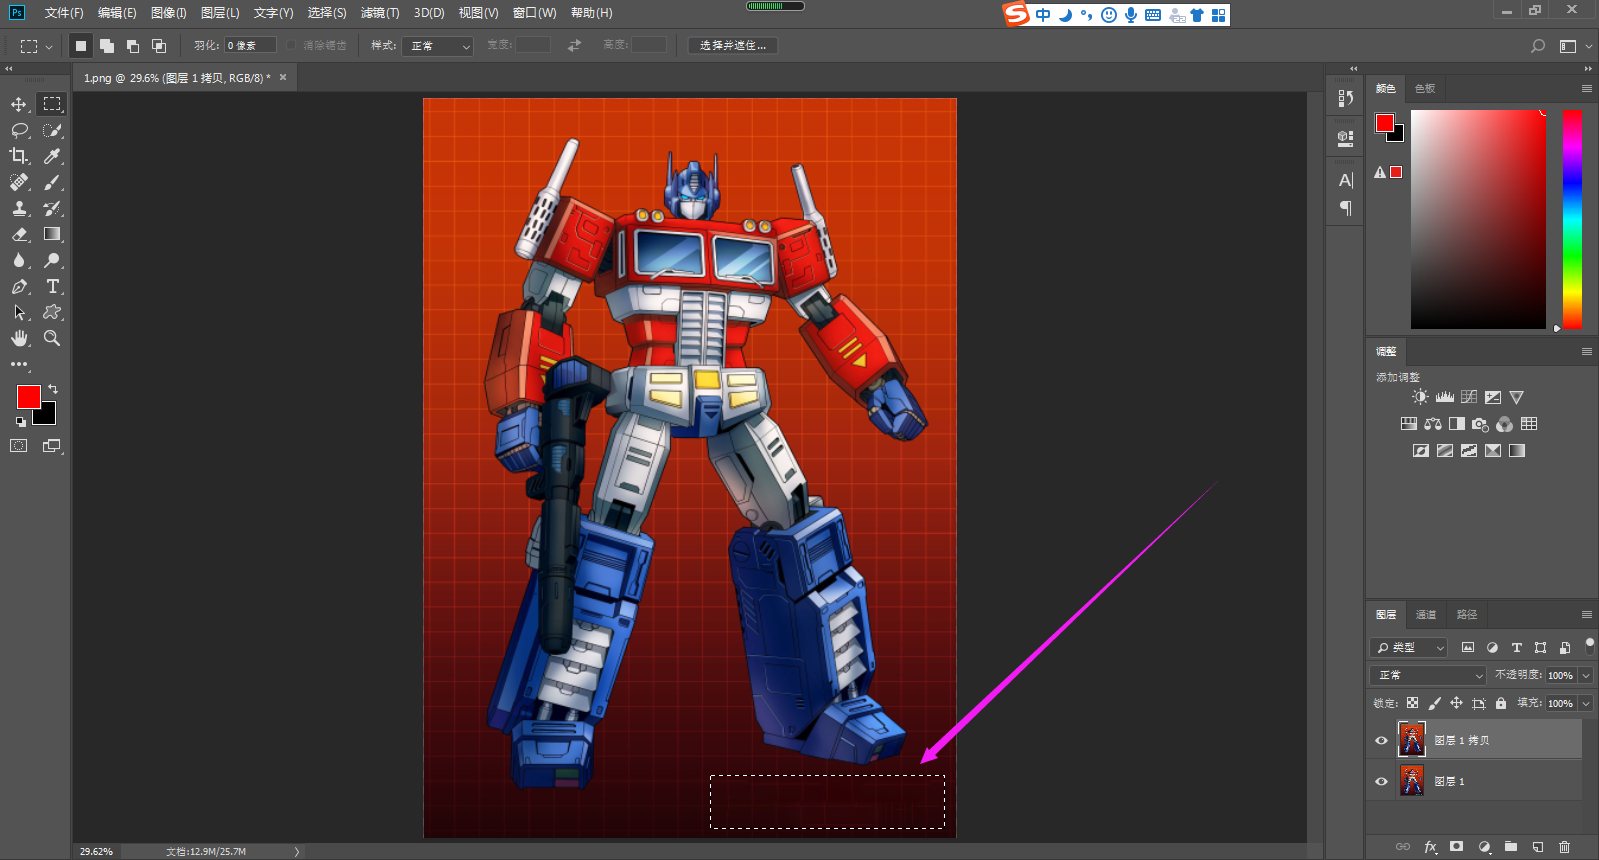Toggle lock transparent pixels

click(x=1412, y=703)
